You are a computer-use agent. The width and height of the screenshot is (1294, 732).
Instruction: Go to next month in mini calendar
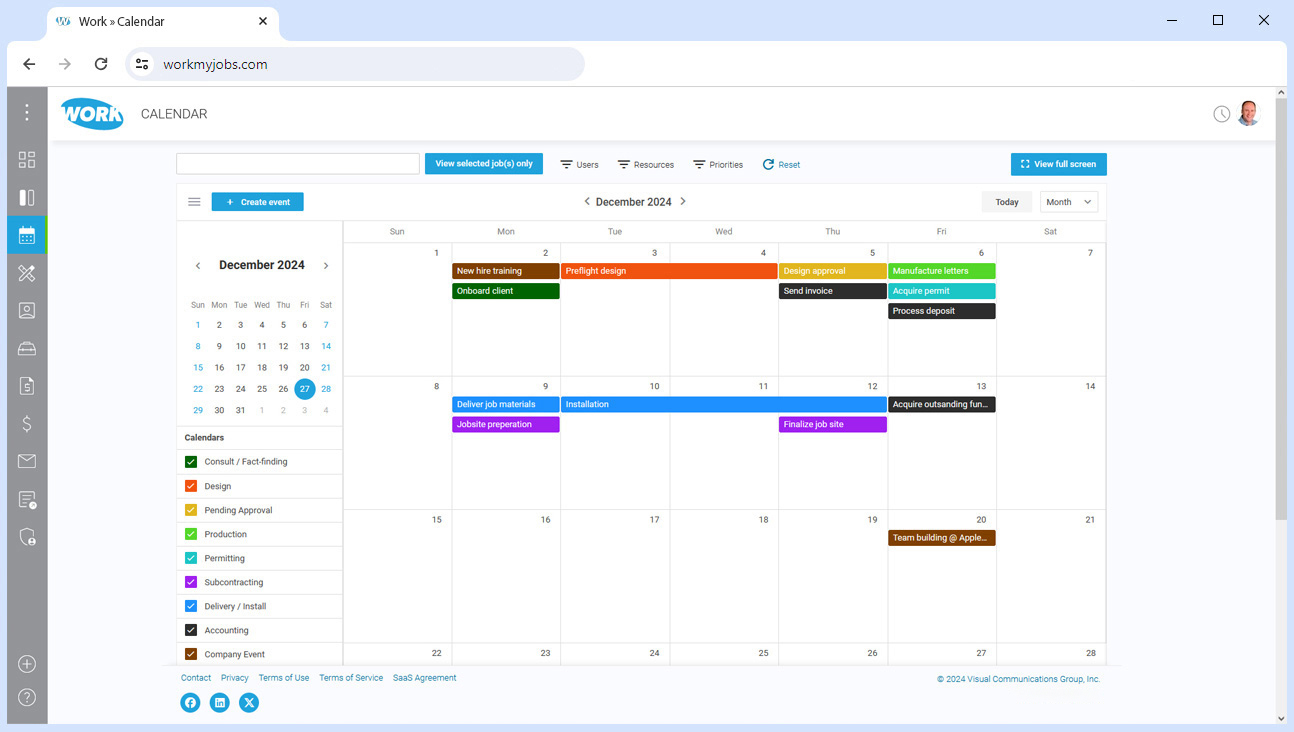[x=326, y=266]
